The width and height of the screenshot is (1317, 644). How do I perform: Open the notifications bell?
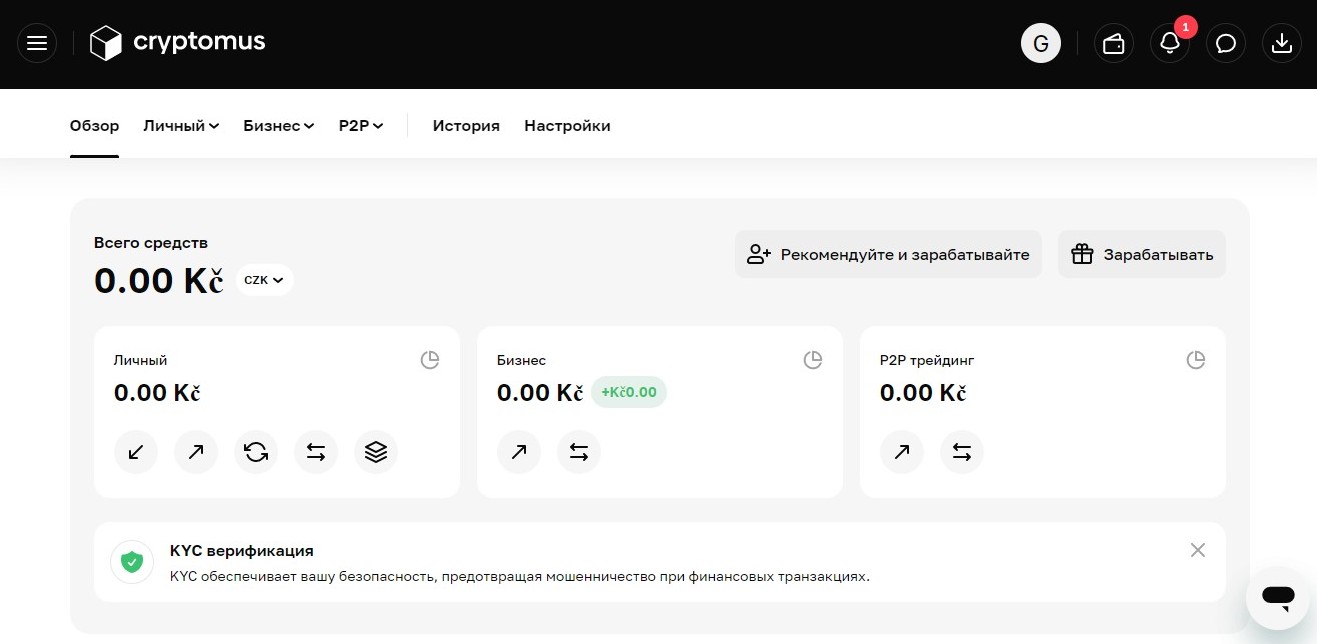coord(1169,43)
